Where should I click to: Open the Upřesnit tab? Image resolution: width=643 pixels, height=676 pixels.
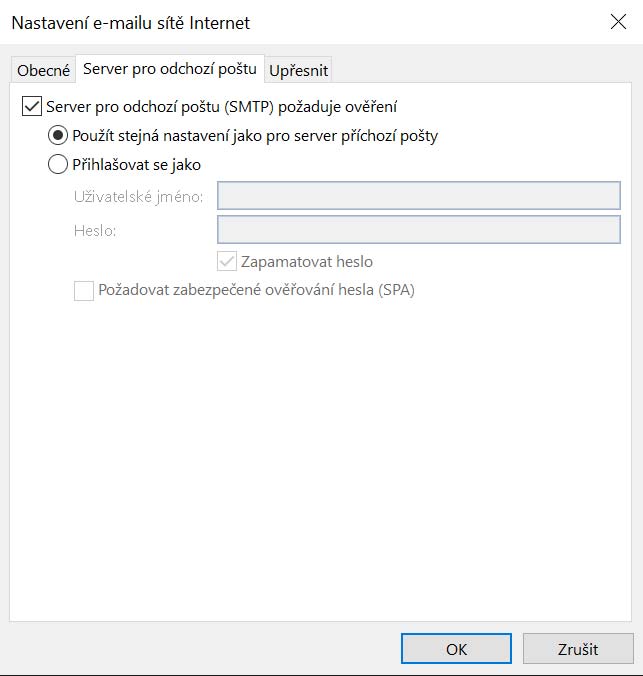click(x=299, y=70)
